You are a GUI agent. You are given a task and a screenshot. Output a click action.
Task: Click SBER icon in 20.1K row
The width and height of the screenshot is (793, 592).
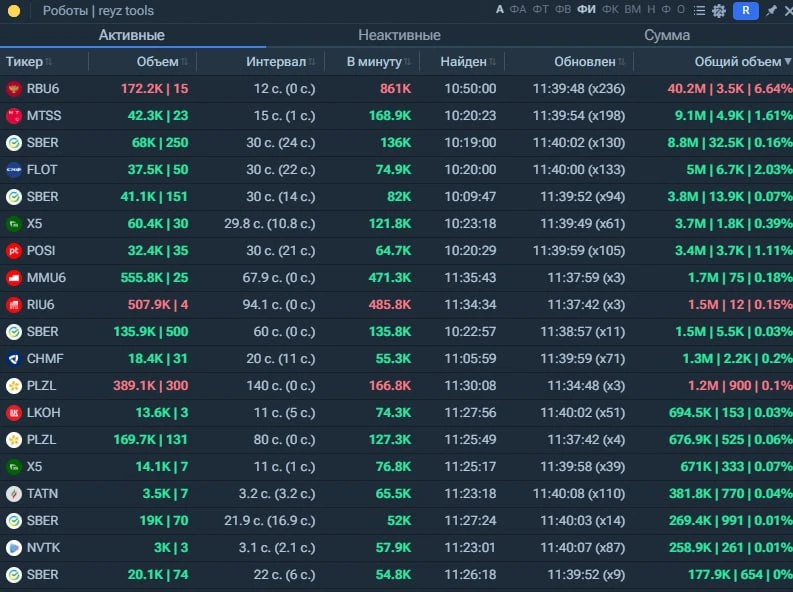point(14,575)
